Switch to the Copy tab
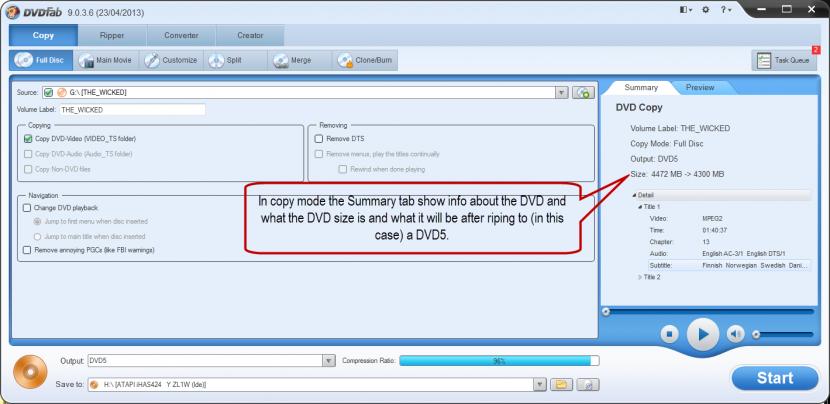Screen dimensions: 830x404 click(43, 35)
